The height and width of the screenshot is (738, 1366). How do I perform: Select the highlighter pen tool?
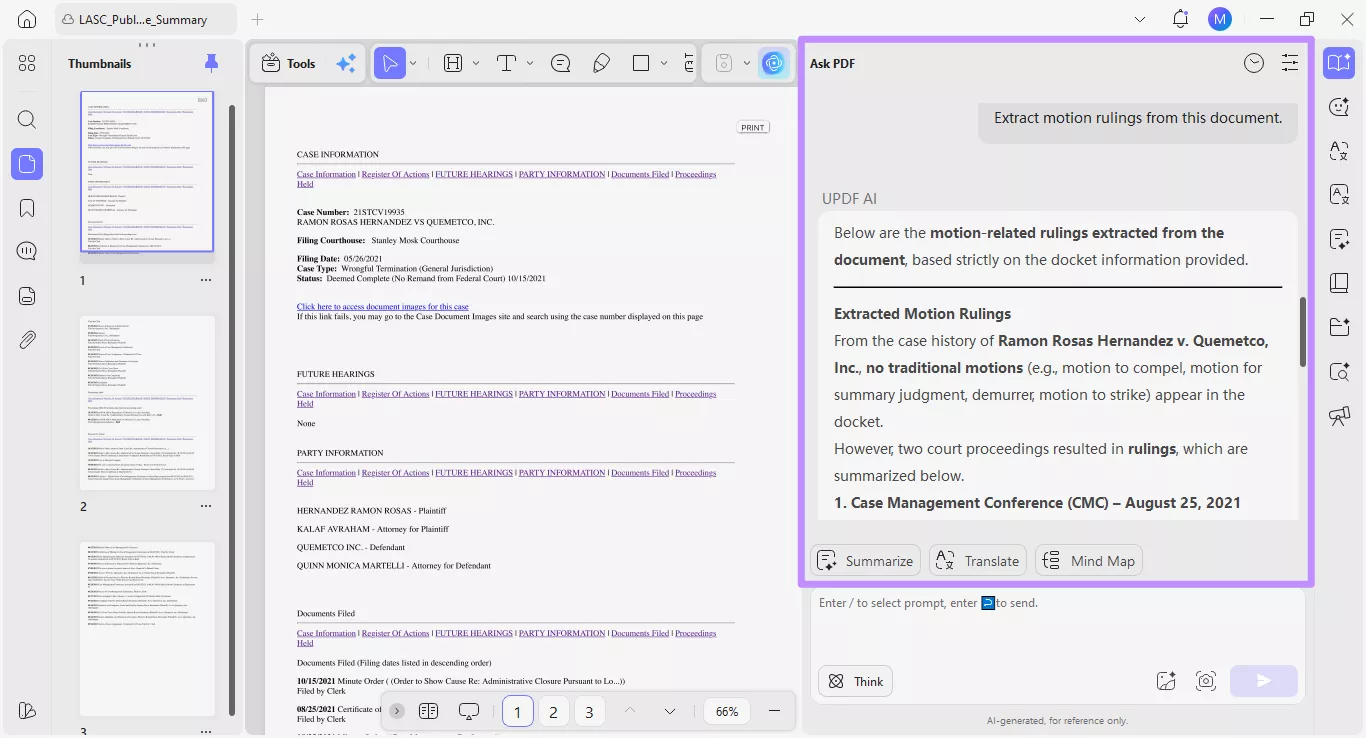tap(601, 63)
